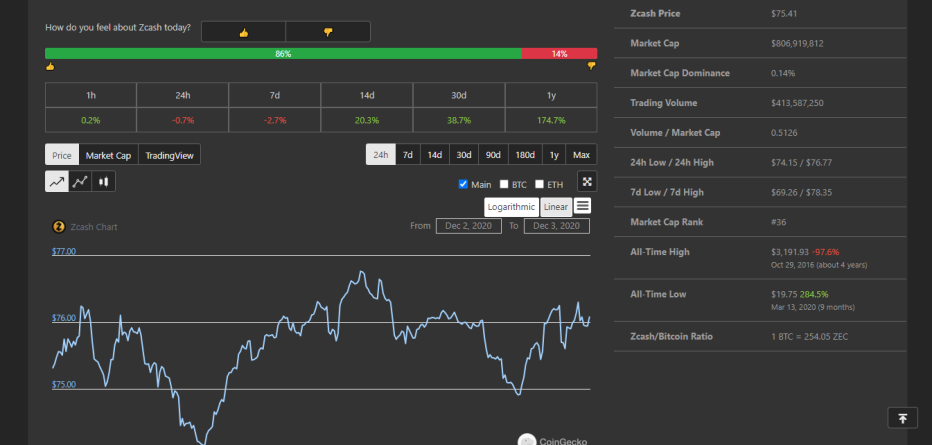Open the TradingView tab
Viewport: 932px width, 445px height.
tap(169, 155)
